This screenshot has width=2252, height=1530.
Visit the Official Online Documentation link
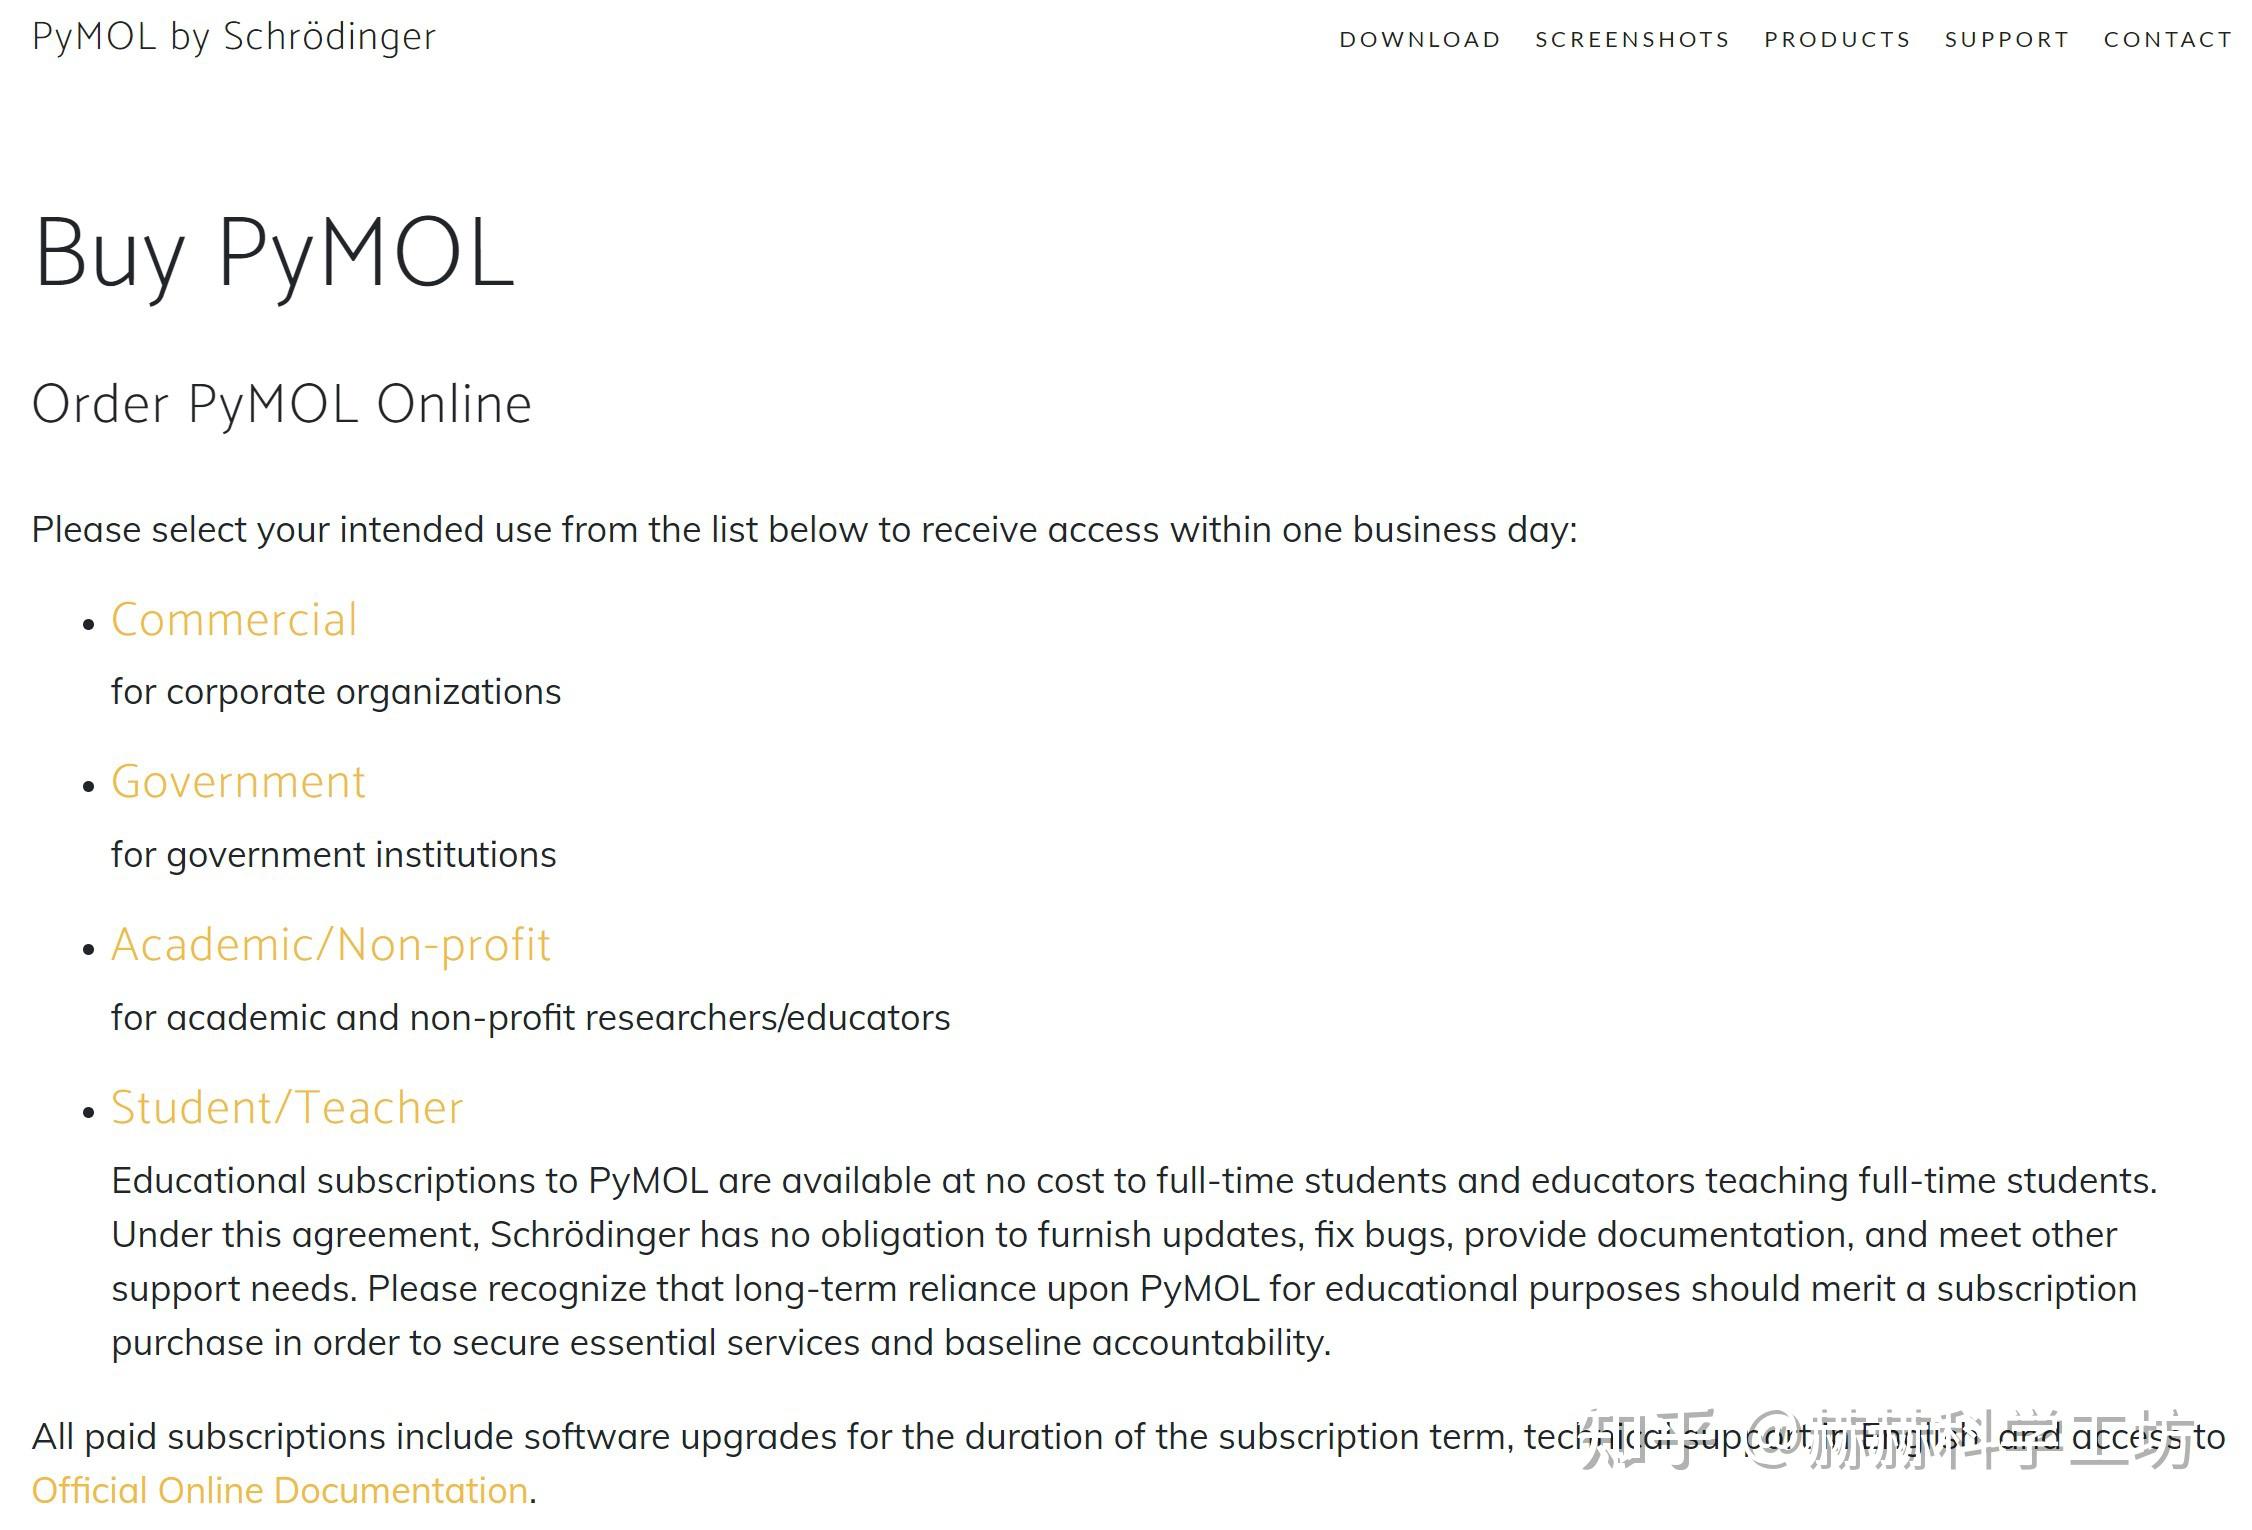280,1491
